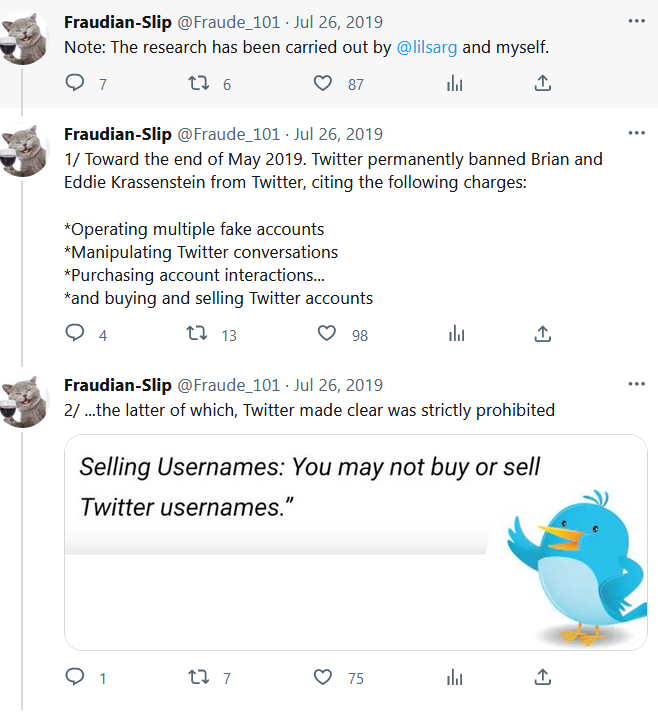Like the tweet with 98 likes
Viewport: 658px width, 712px height.
(x=326, y=334)
